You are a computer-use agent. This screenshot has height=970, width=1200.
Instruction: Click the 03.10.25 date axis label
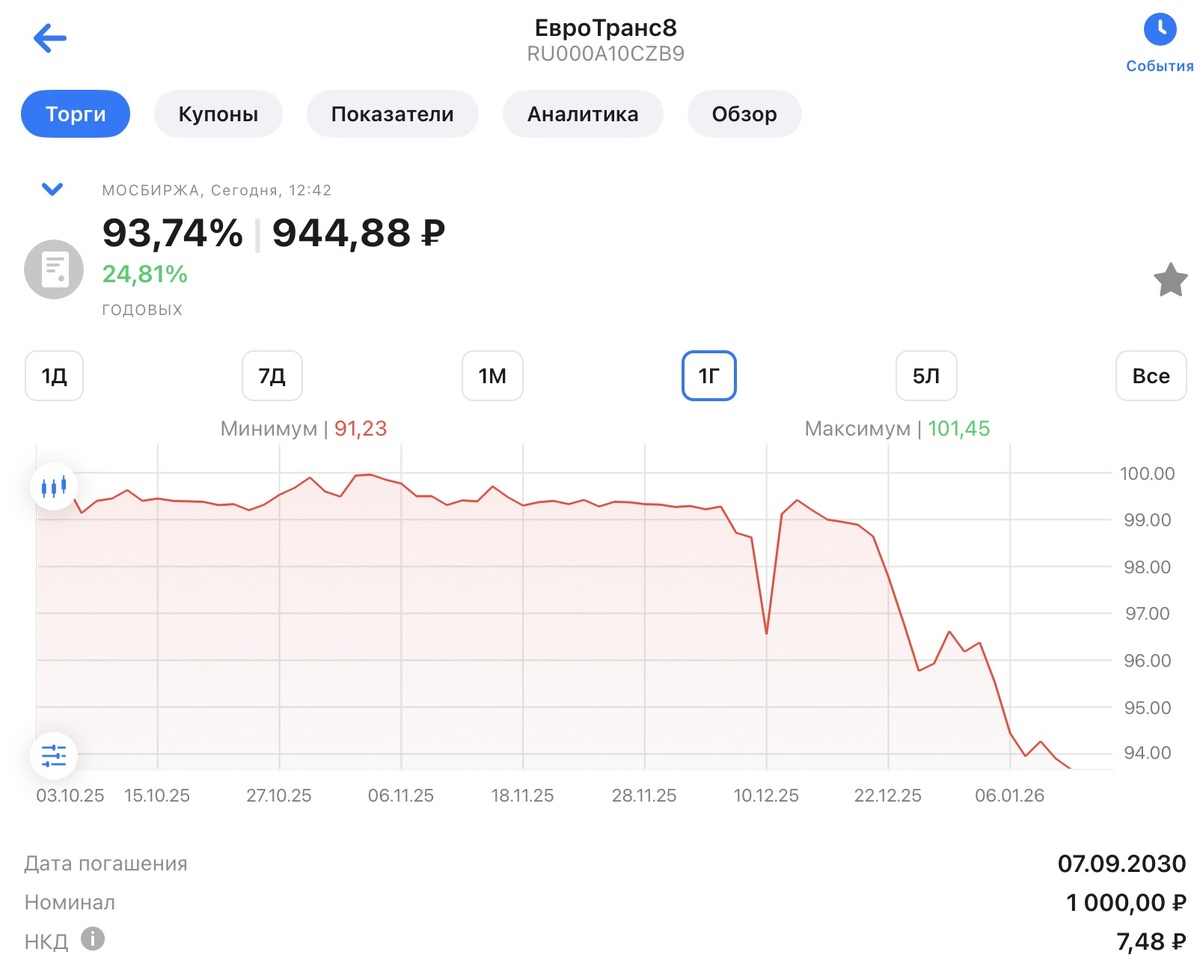(69, 796)
